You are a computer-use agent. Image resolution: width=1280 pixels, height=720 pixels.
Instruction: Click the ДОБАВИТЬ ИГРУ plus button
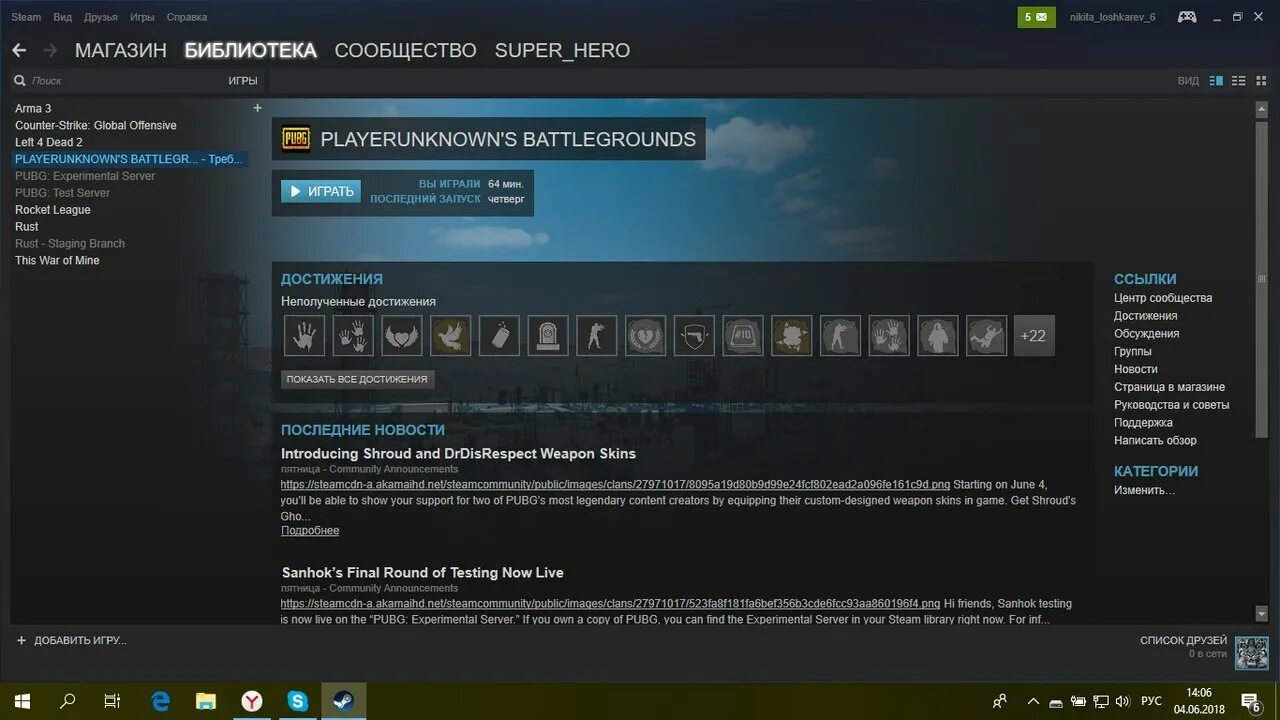click(70, 640)
